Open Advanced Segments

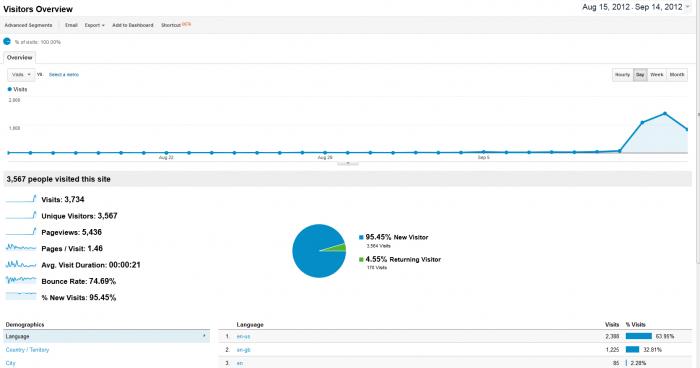pyautogui.click(x=28, y=25)
